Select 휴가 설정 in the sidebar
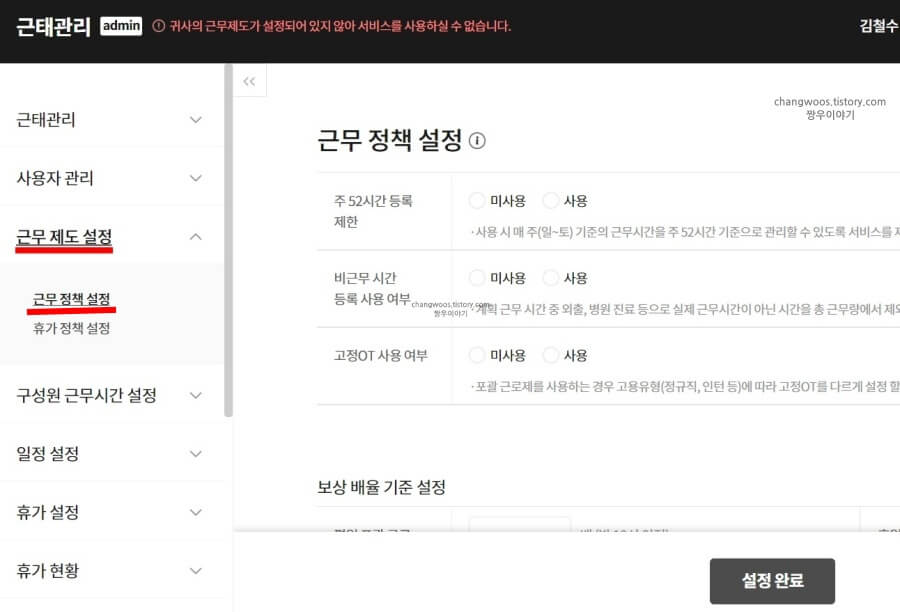Viewport: 900px width, 612px height. 48,512
